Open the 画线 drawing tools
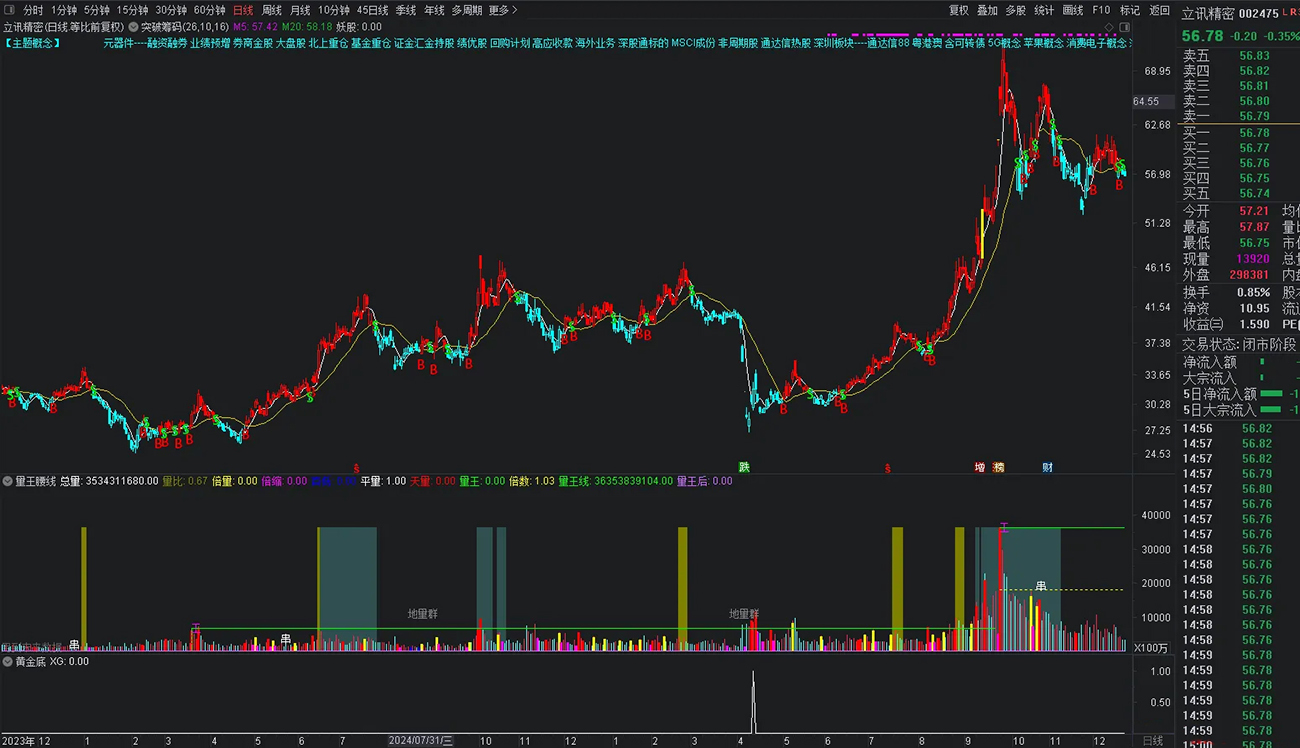 [x=1073, y=10]
